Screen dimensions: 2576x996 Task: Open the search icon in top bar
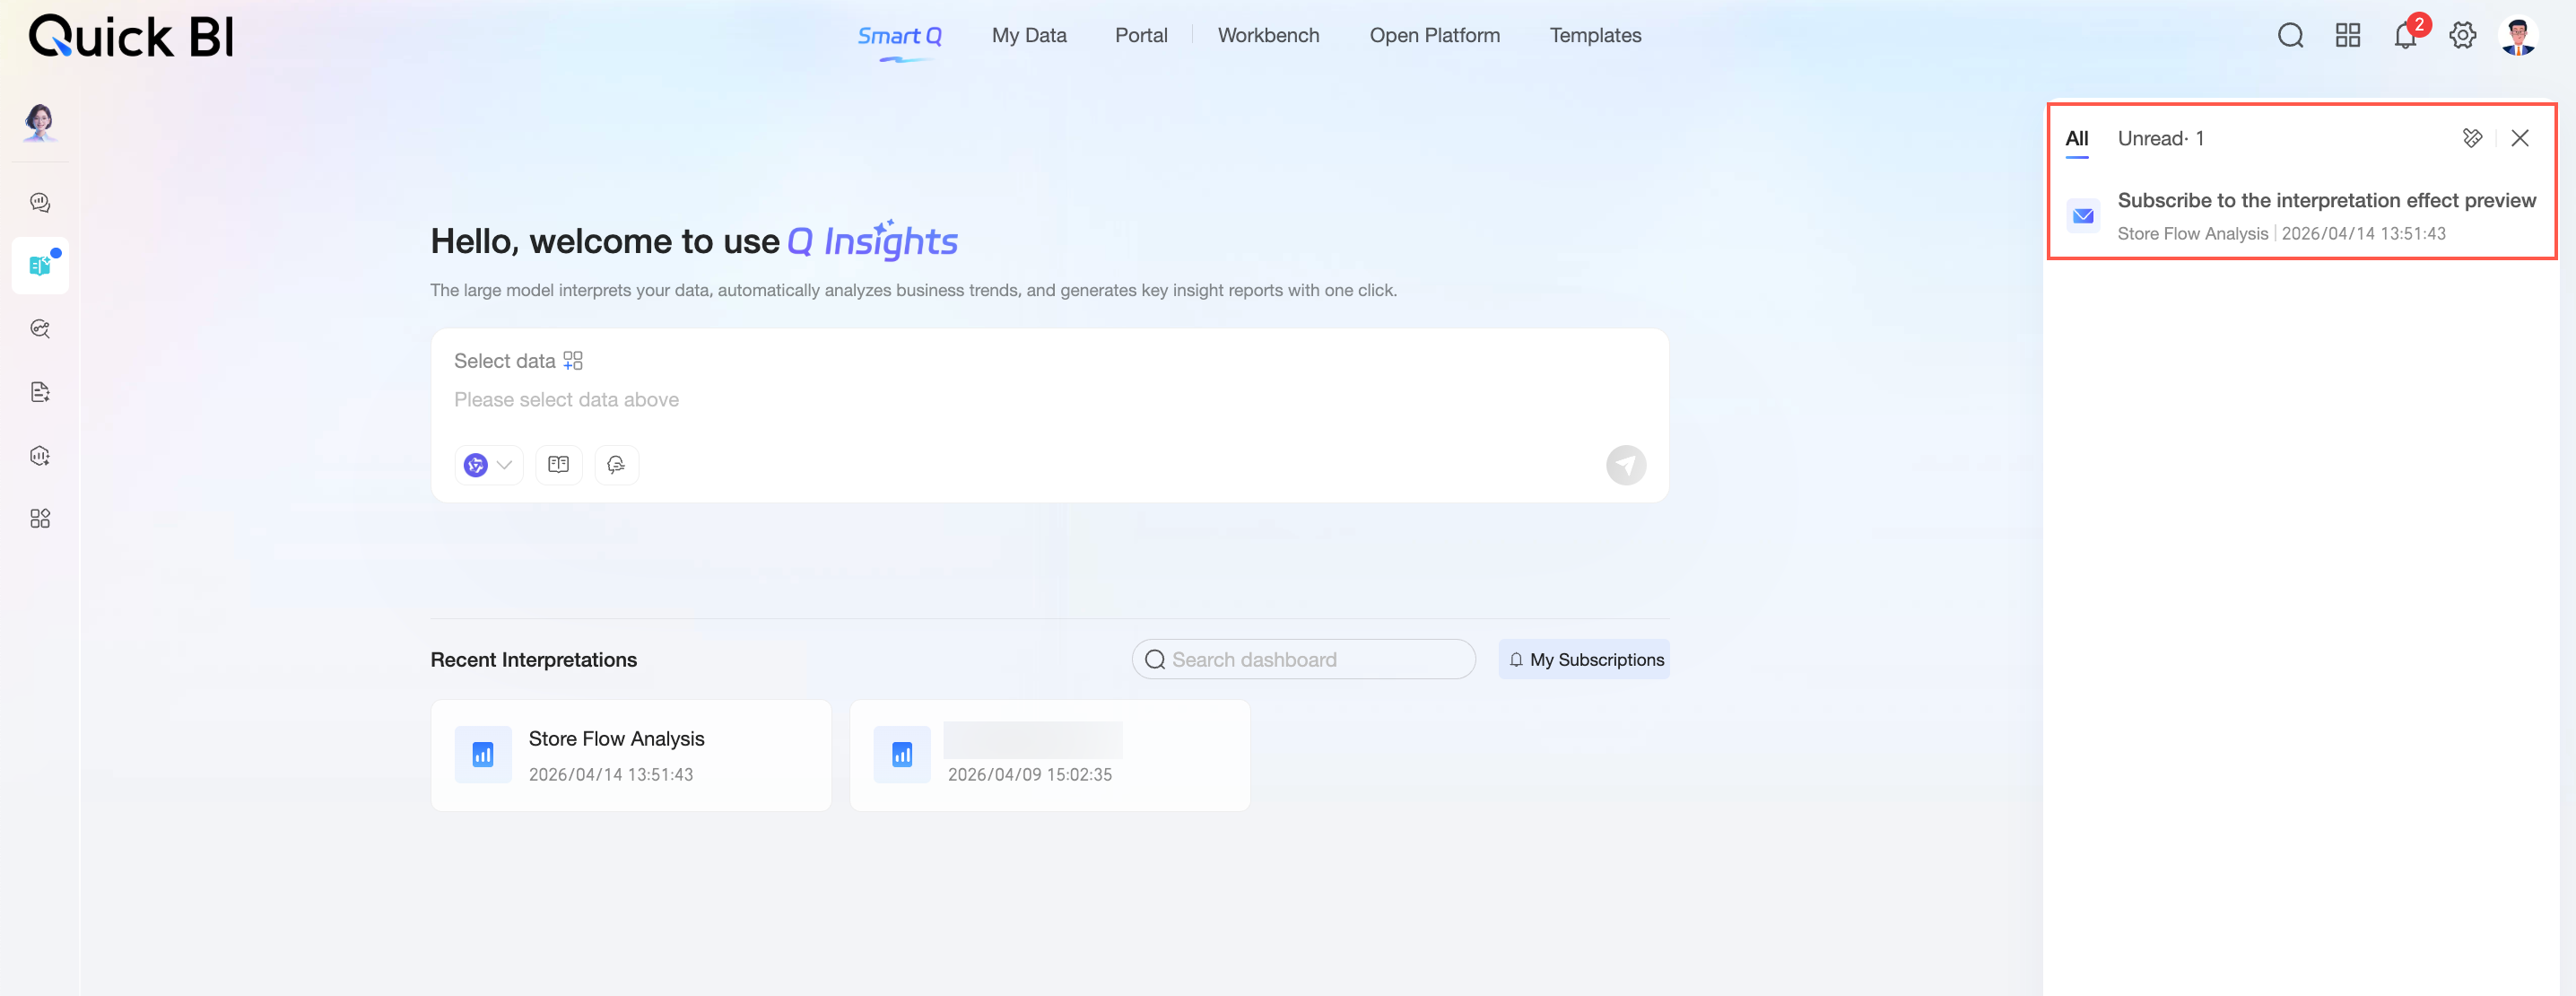click(2290, 36)
